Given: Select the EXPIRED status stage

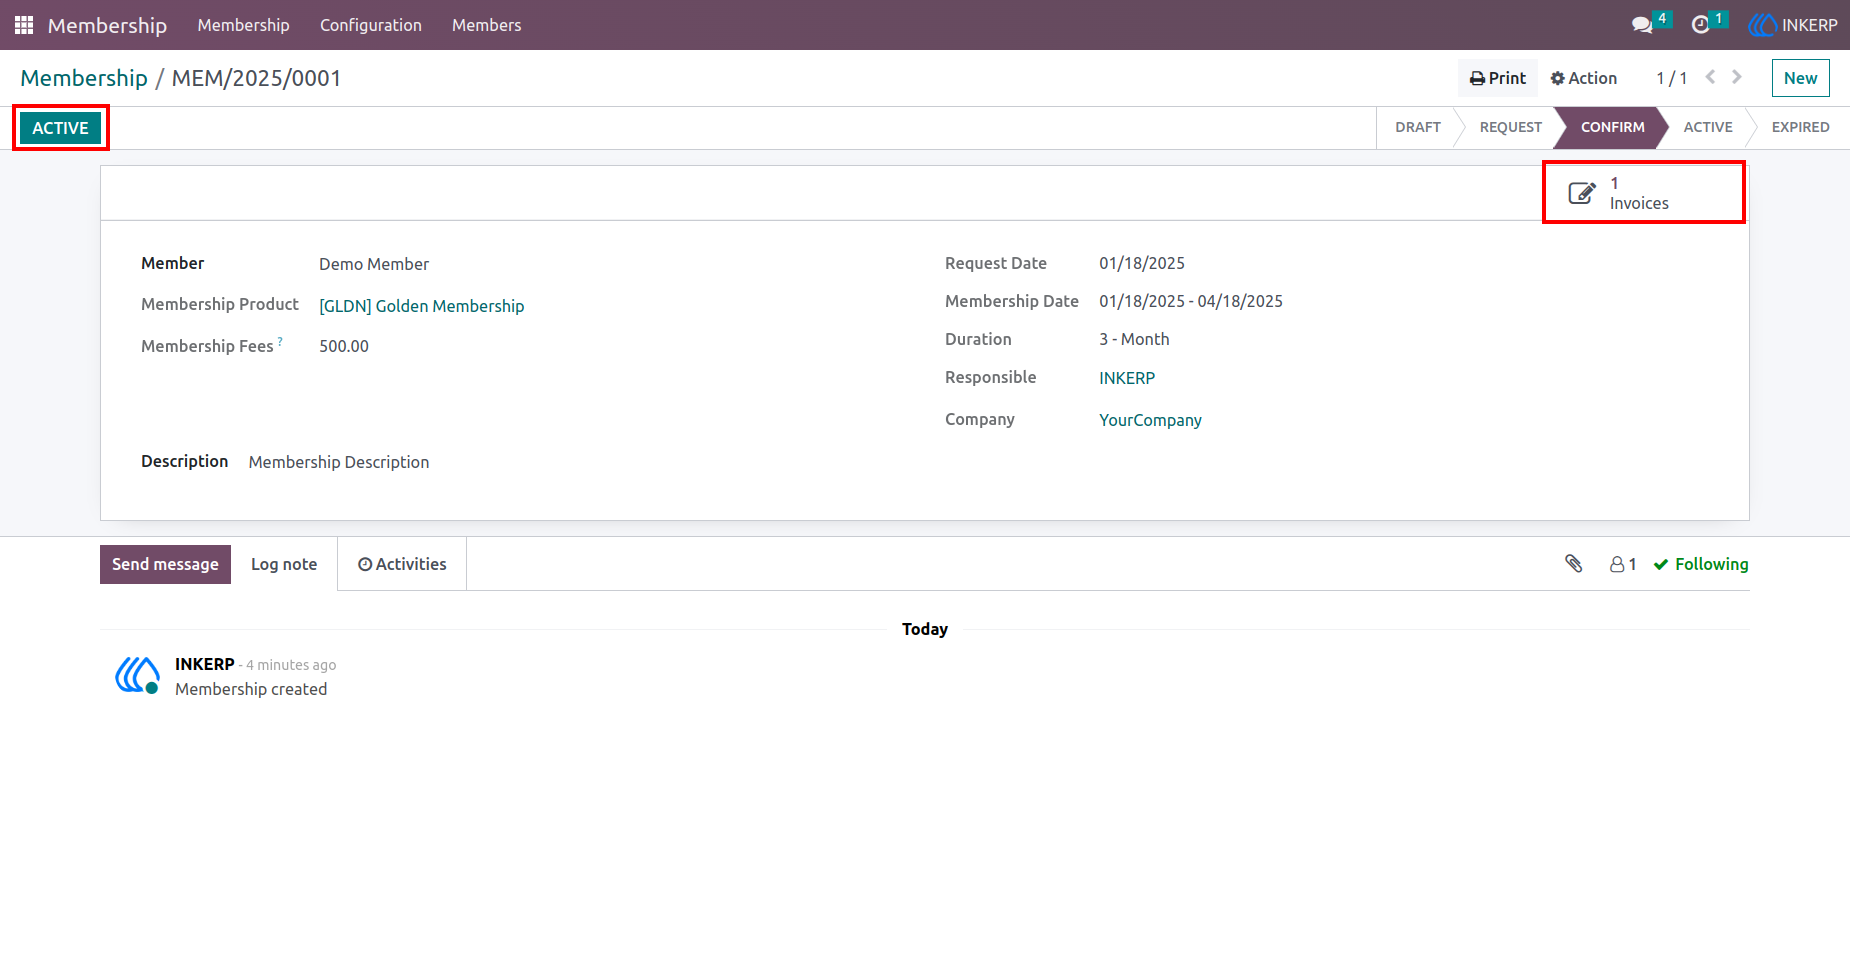Looking at the screenshot, I should click(x=1800, y=127).
